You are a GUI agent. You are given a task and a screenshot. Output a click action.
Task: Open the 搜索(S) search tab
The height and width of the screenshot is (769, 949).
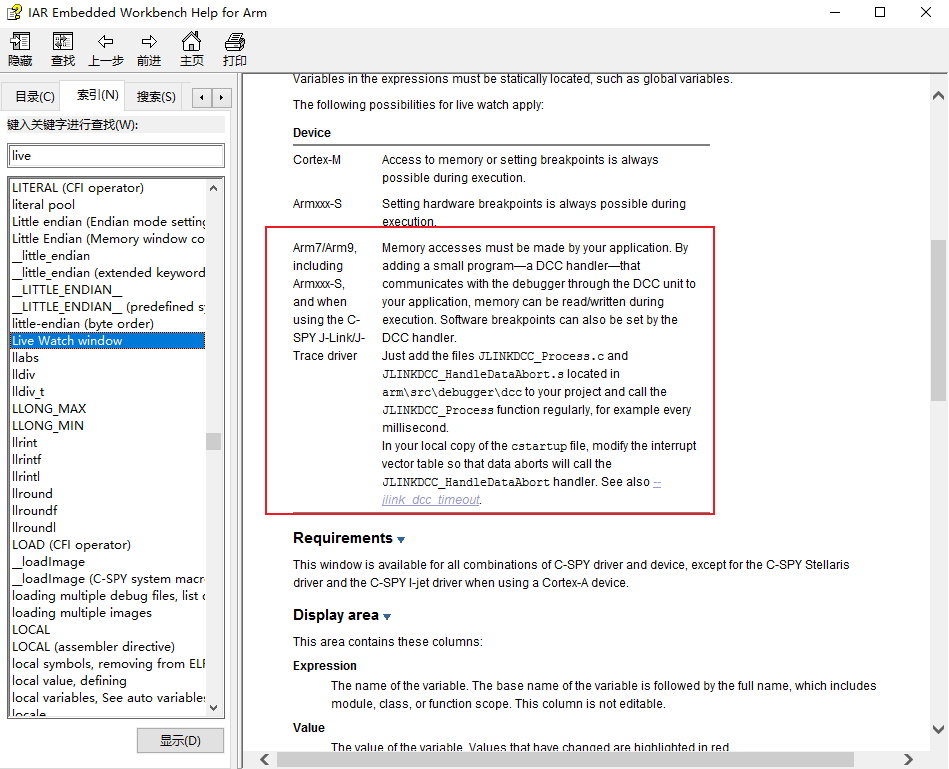(x=156, y=97)
